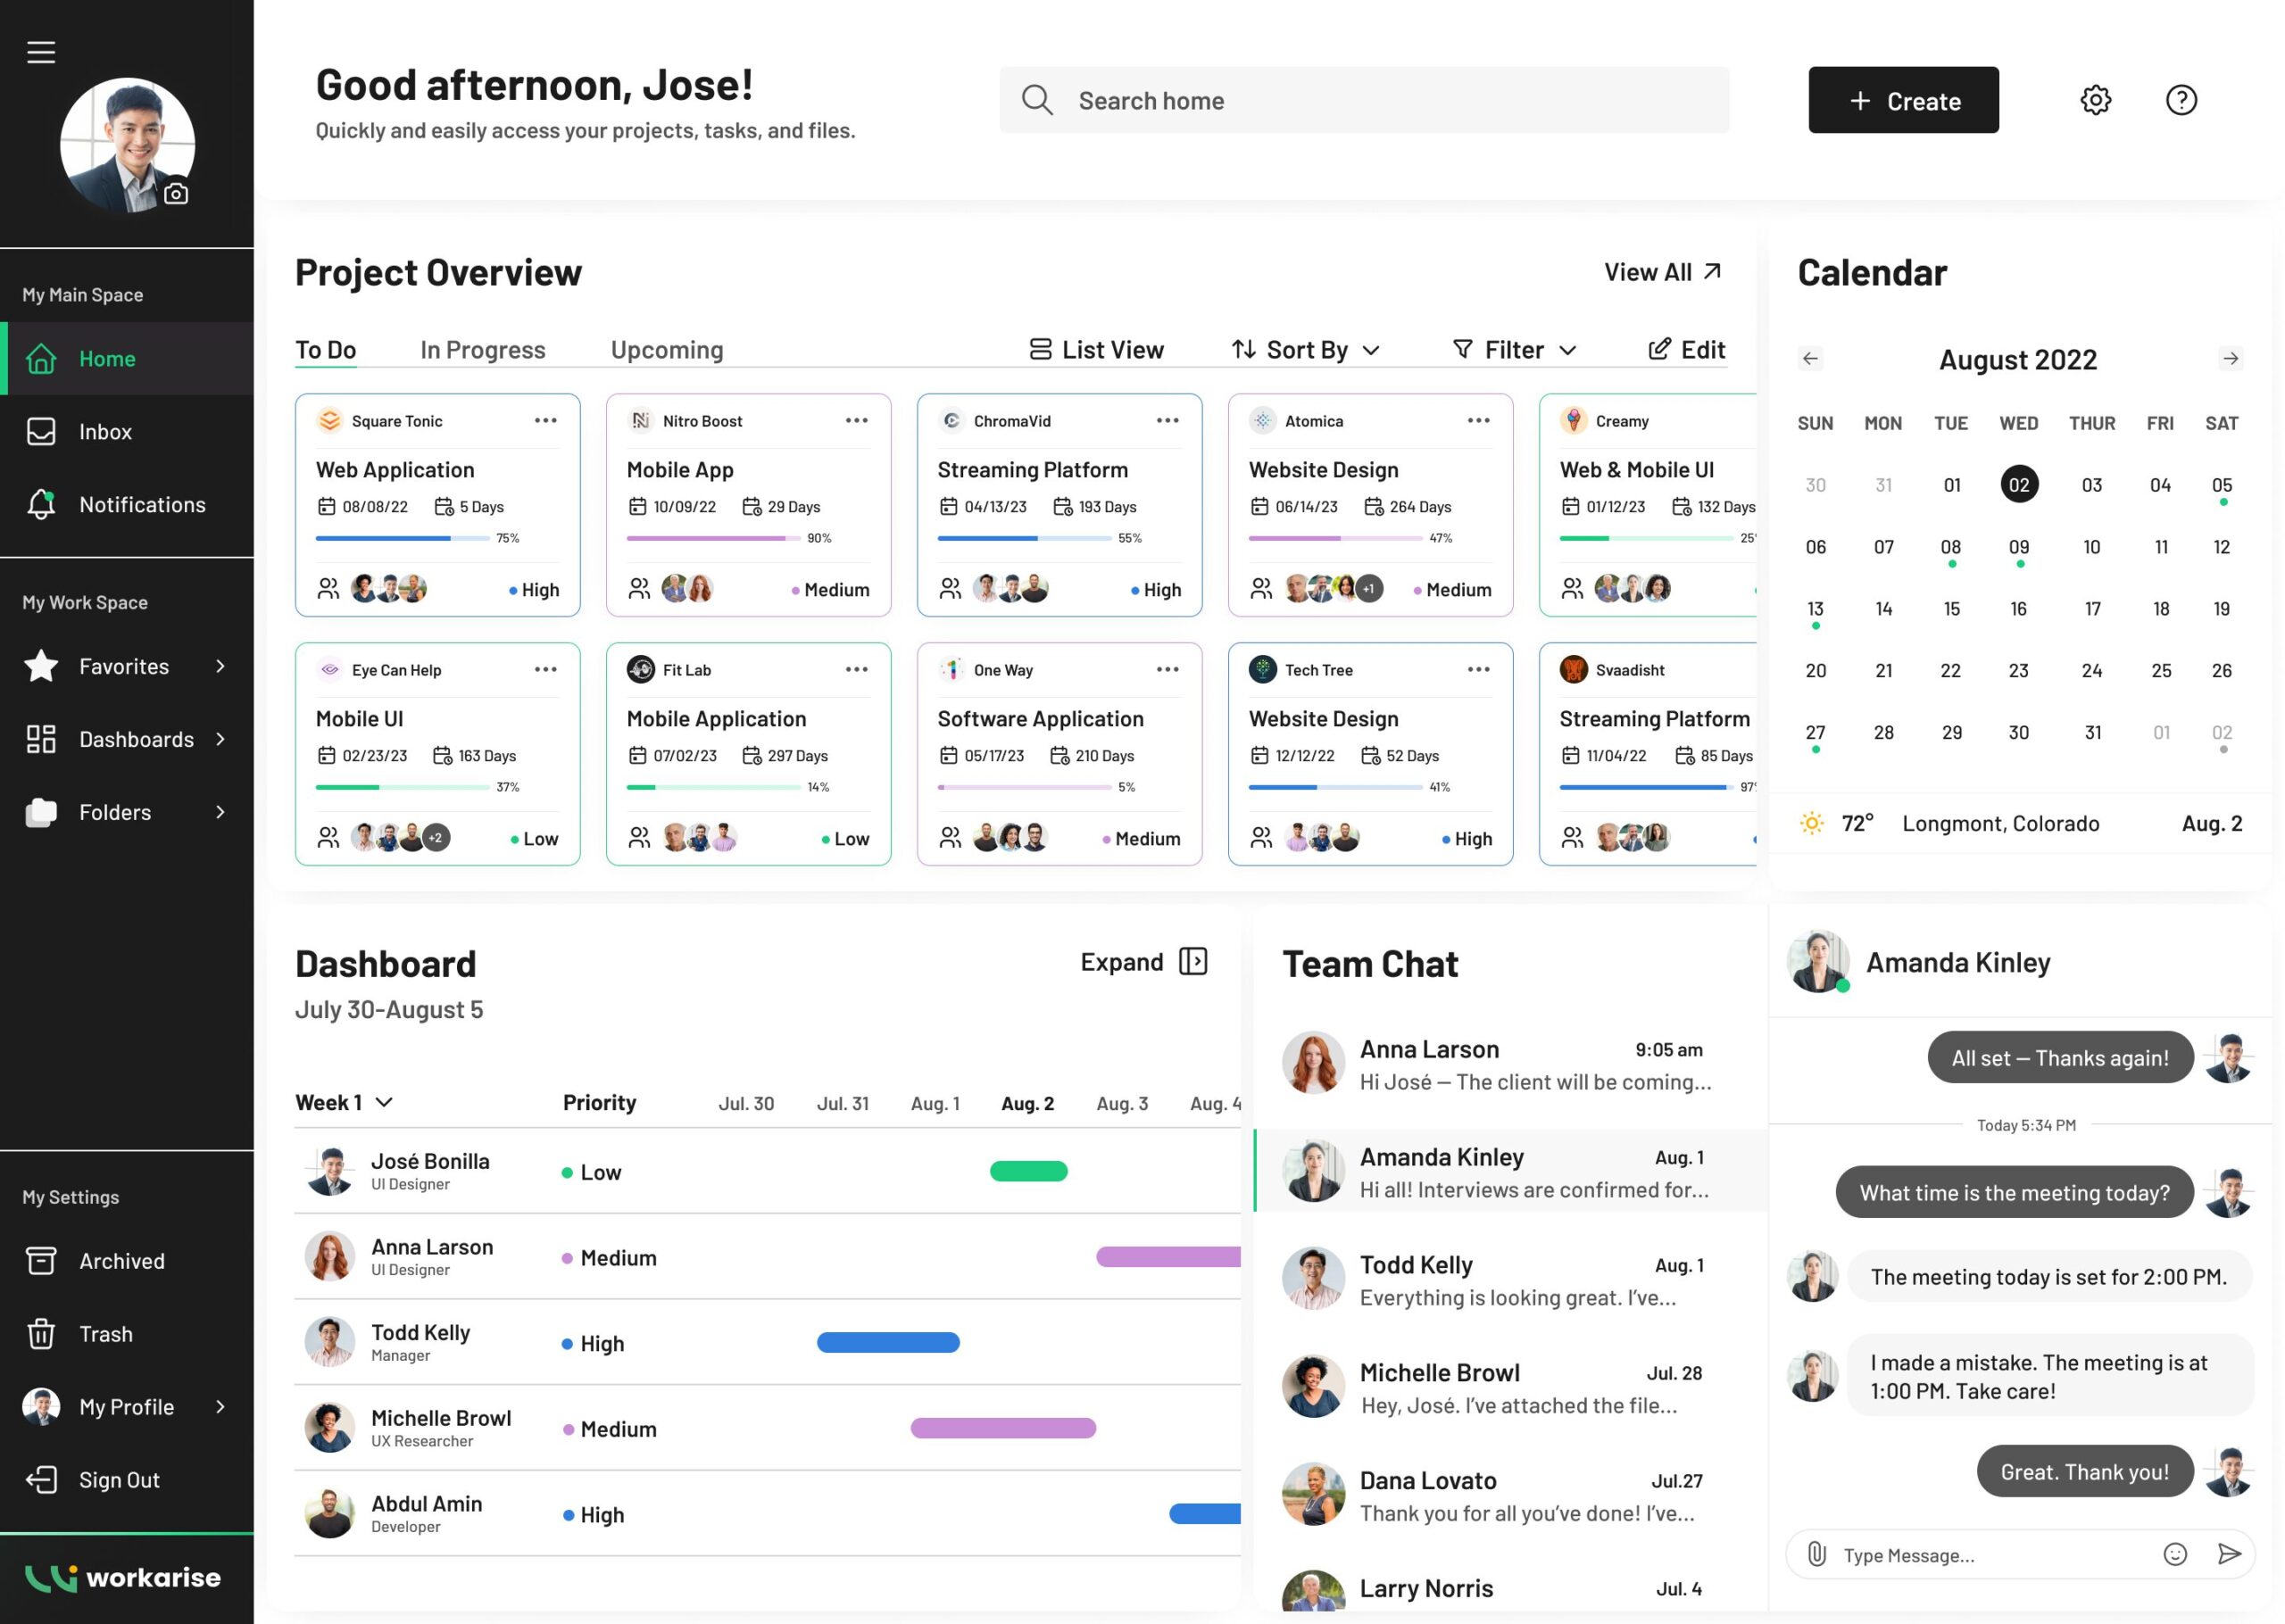The width and height of the screenshot is (2285, 1624).
Task: Toggle List View for projects
Action: coord(1096,350)
